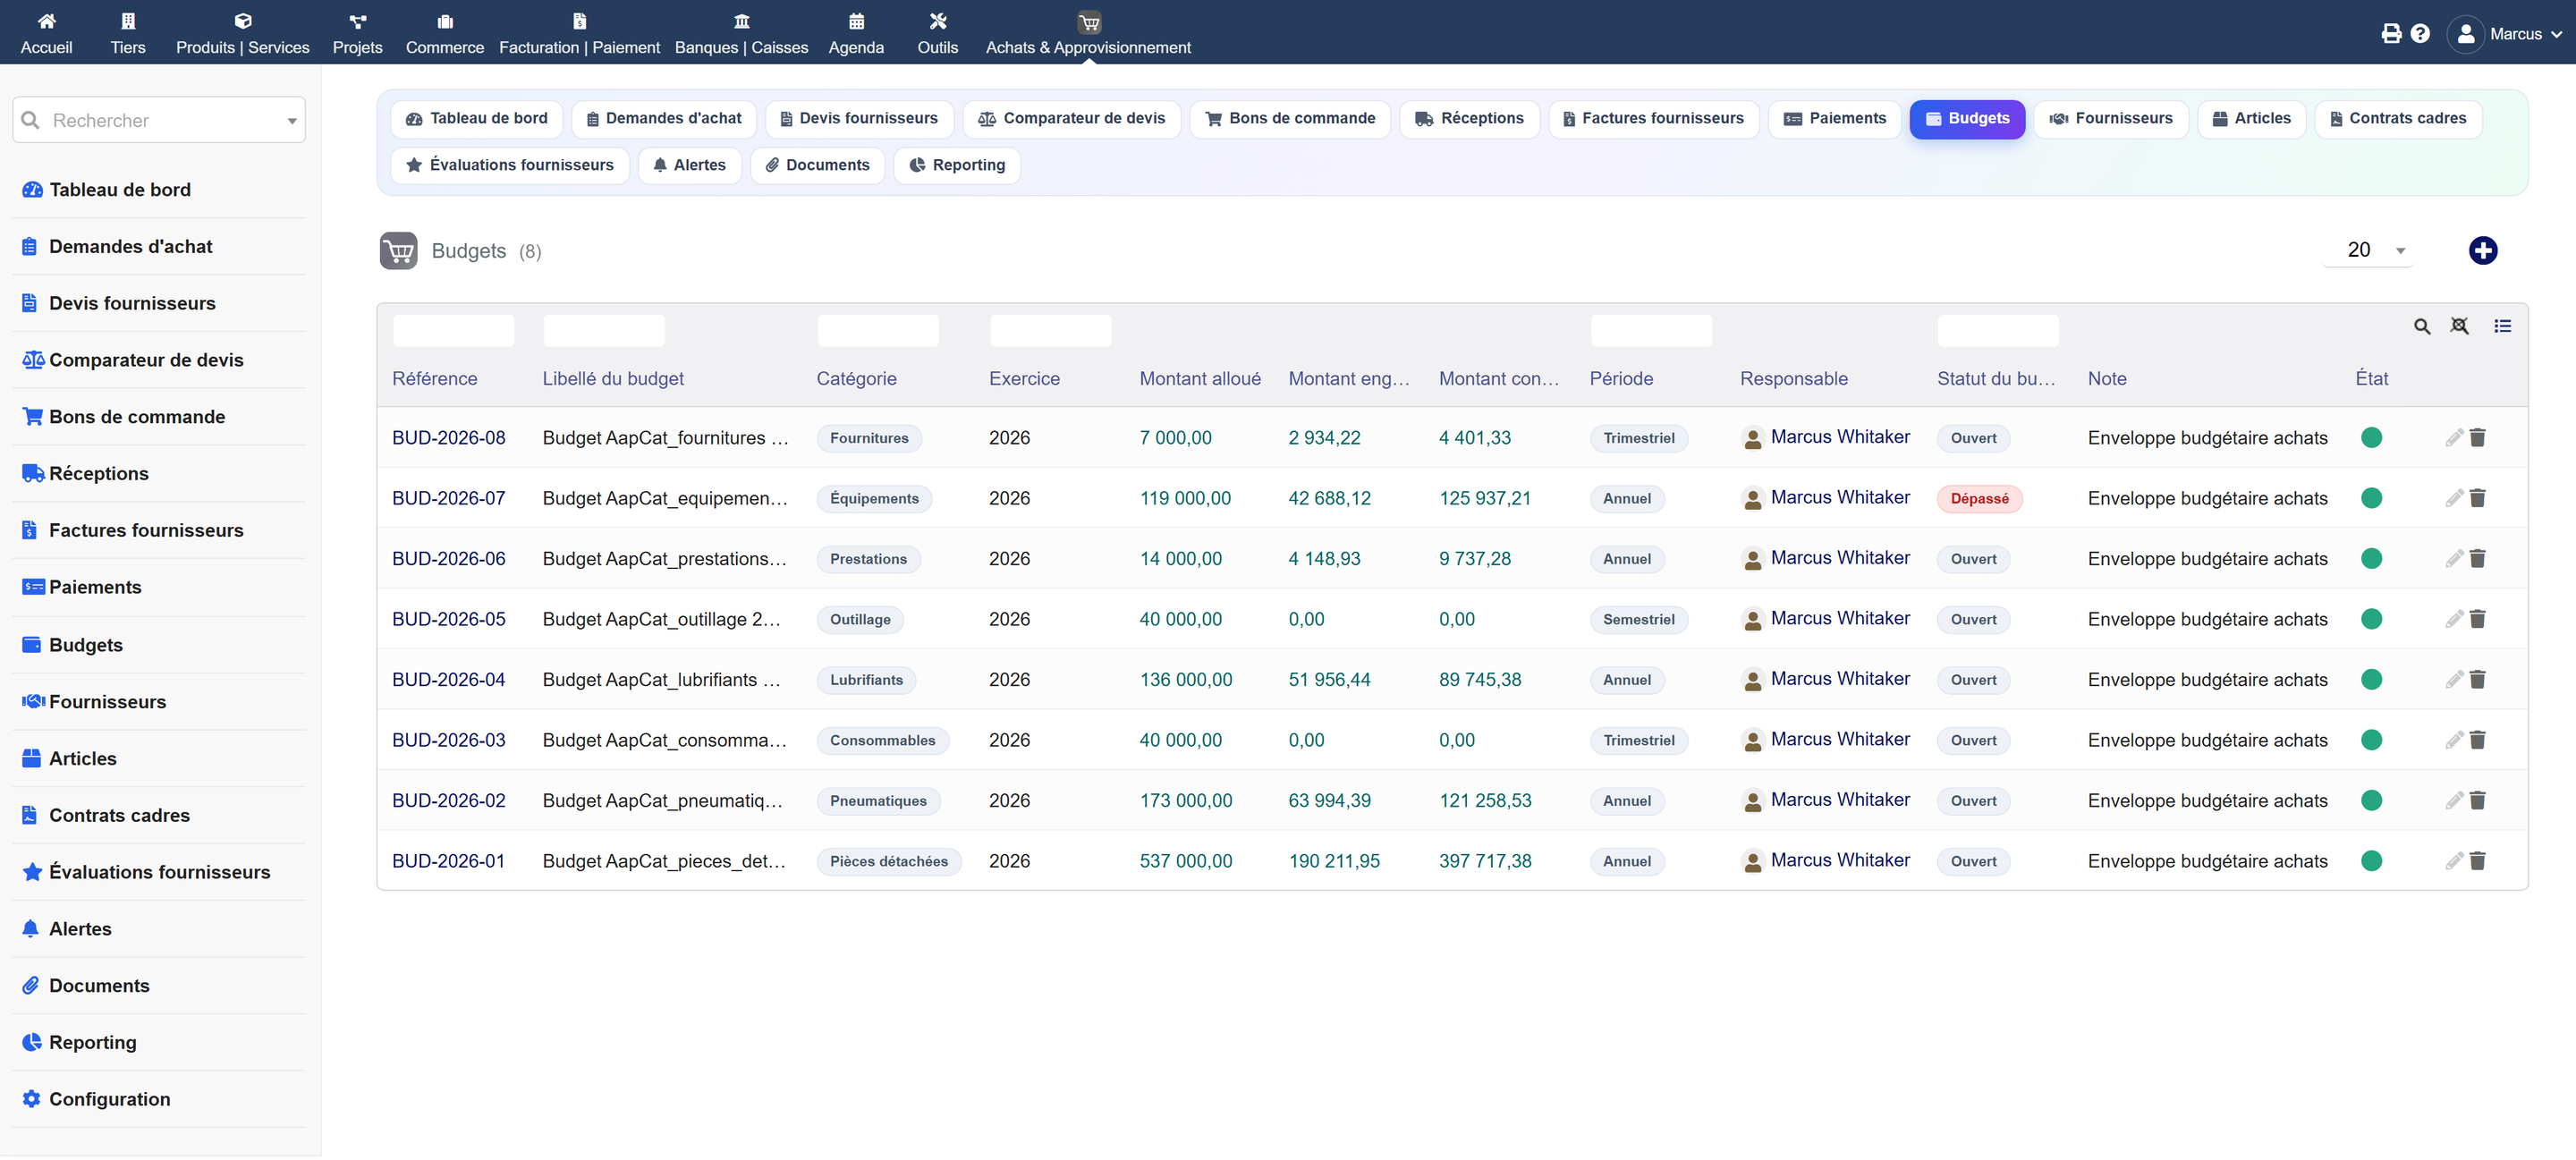Click the add new budget plus icon

(x=2482, y=250)
